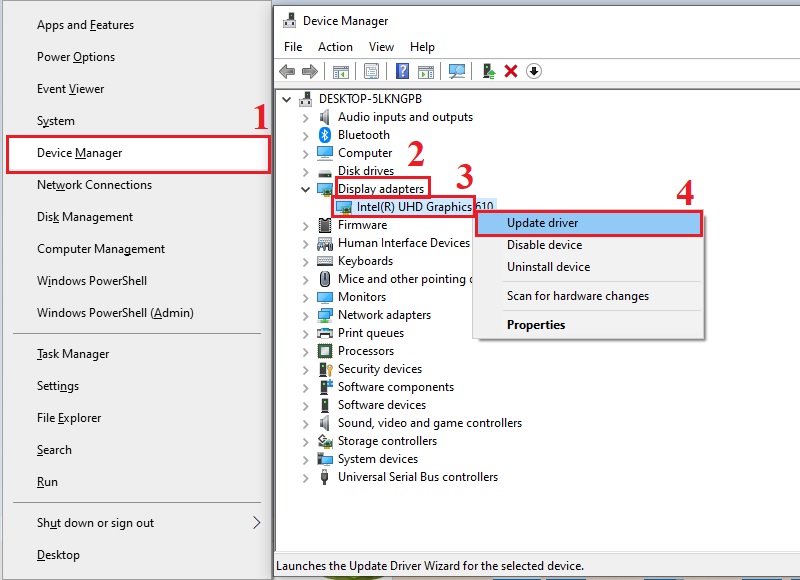Click the Disk drives icon
Image resolution: width=800 pixels, height=580 pixels.
point(324,172)
